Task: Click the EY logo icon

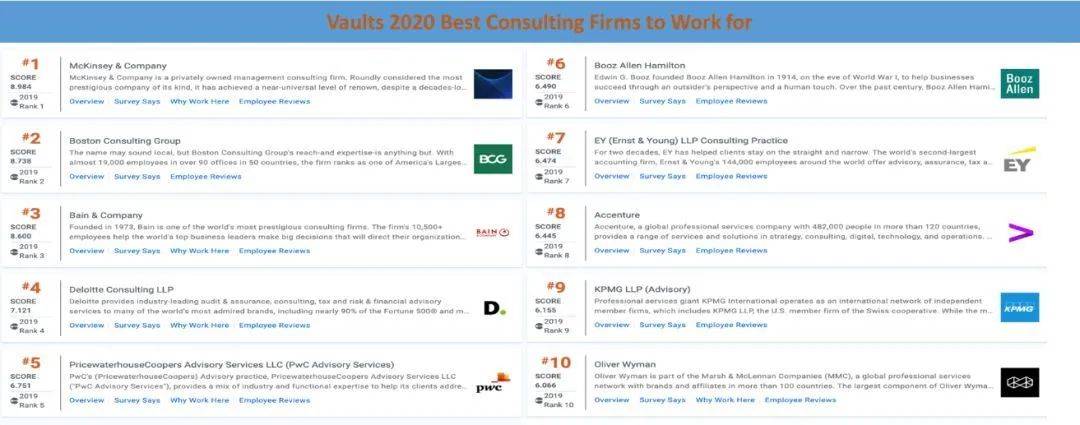Action: (1019, 160)
